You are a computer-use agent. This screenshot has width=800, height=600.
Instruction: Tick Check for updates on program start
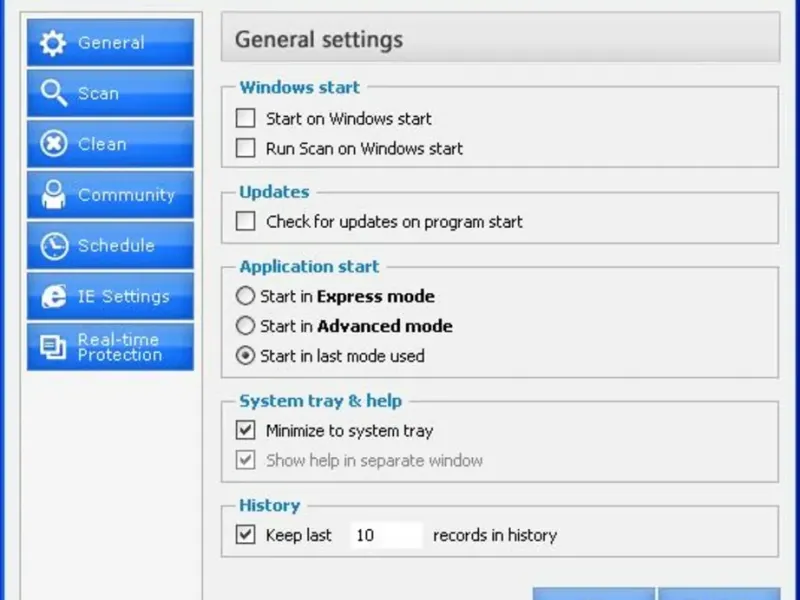[x=245, y=221]
